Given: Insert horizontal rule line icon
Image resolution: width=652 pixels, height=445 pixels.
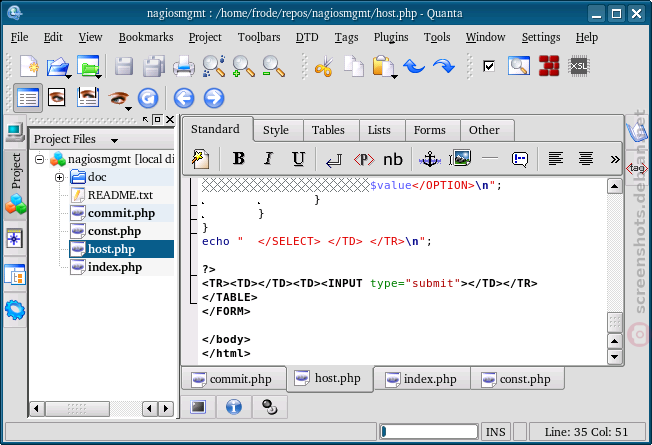Looking at the screenshot, I should 490,158.
